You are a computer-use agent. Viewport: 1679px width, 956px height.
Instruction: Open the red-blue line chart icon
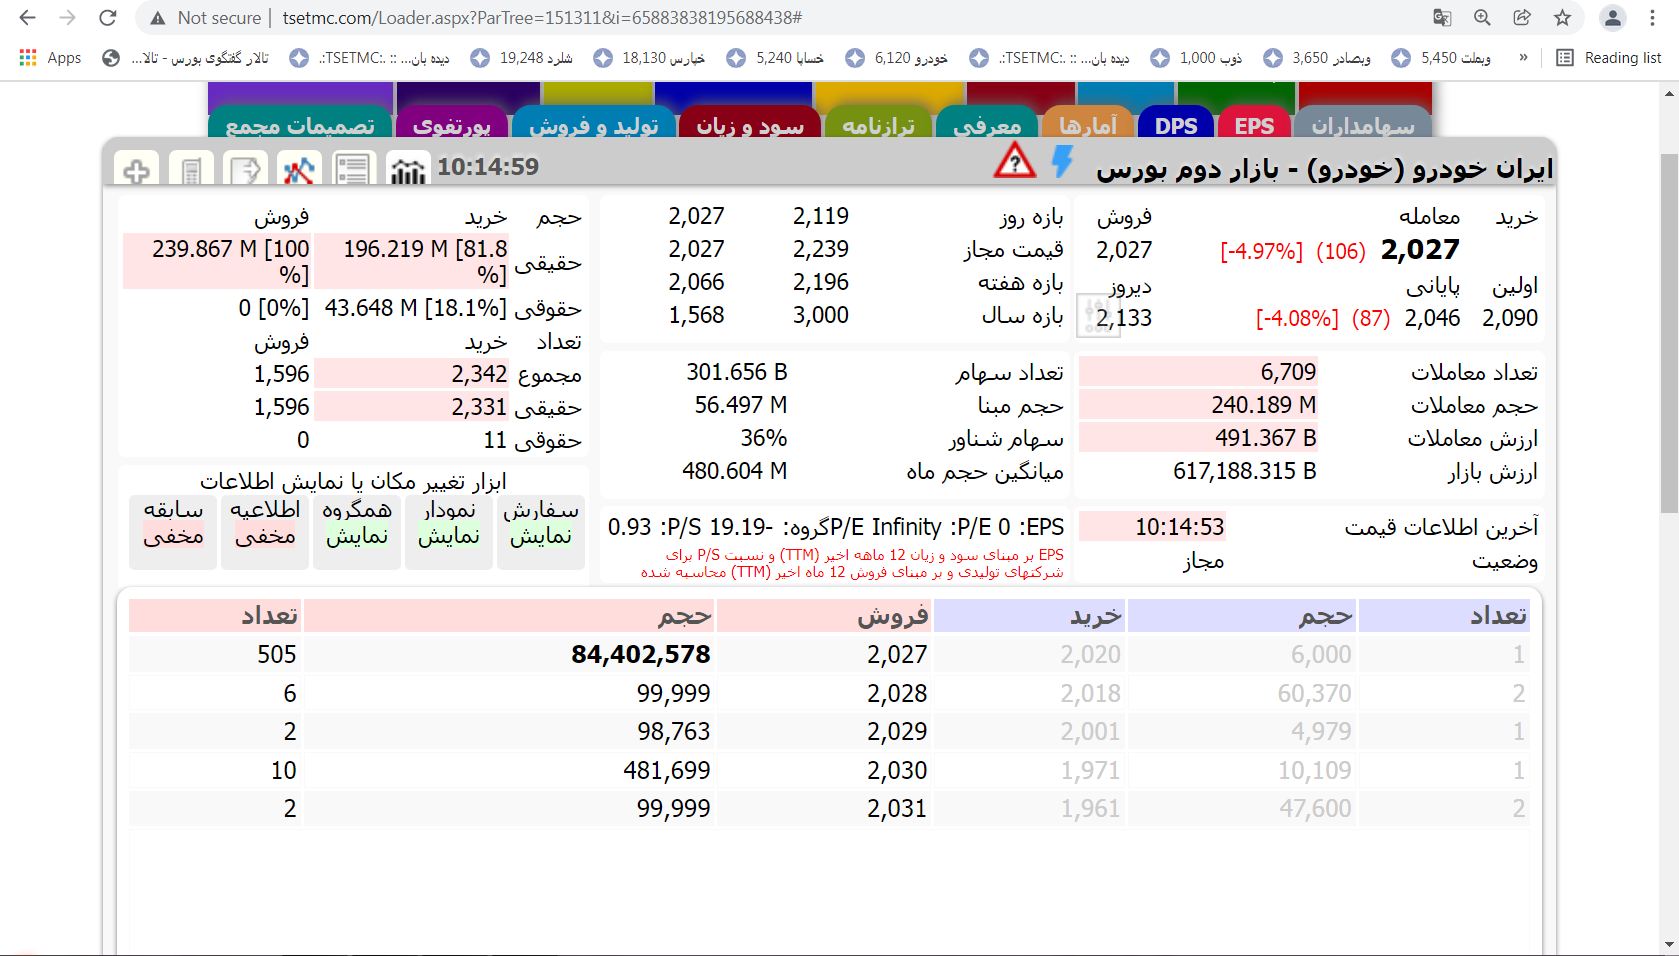pyautogui.click(x=299, y=169)
